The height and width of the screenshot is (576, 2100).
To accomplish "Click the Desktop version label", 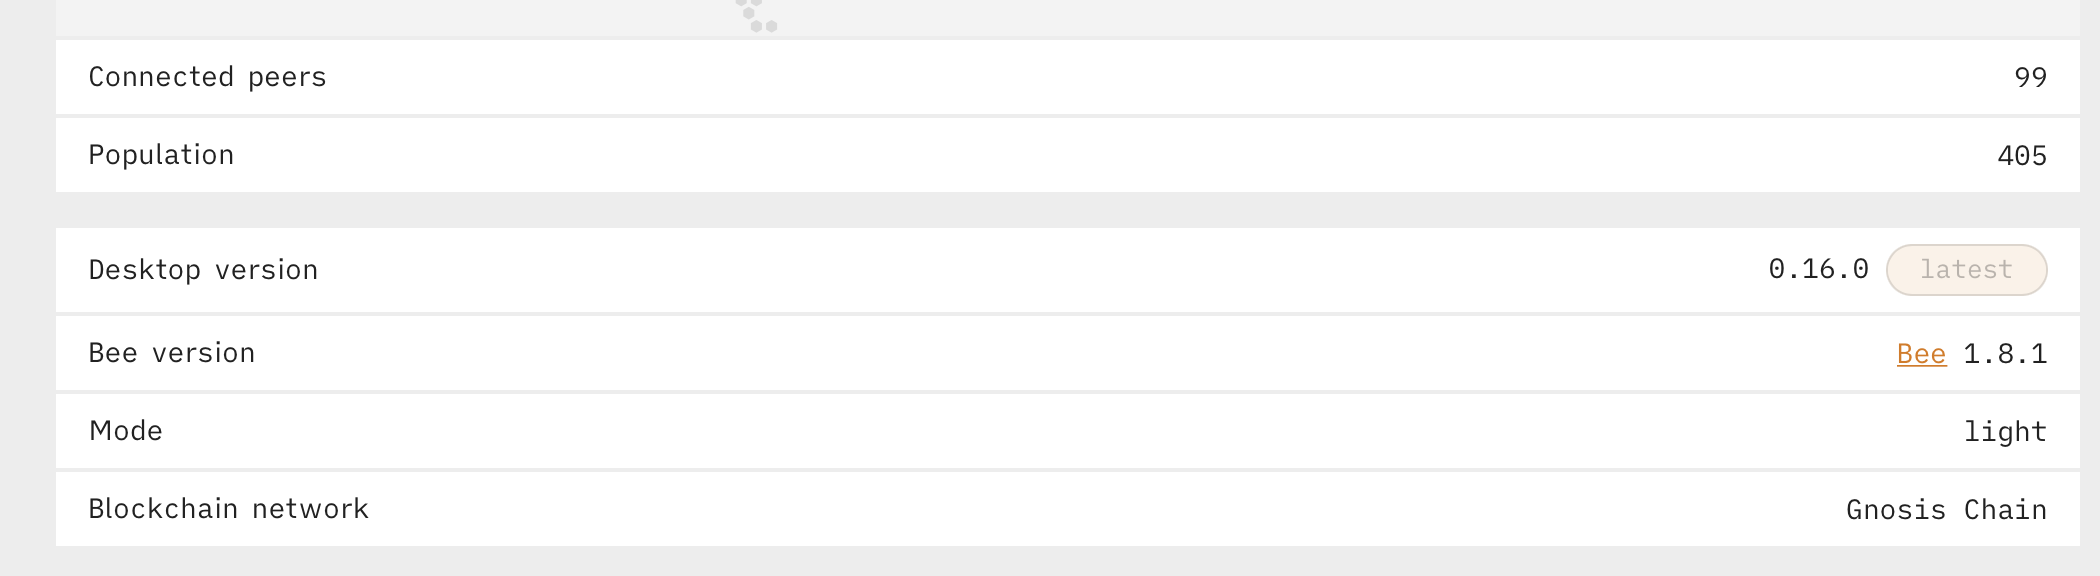I will pos(203,269).
